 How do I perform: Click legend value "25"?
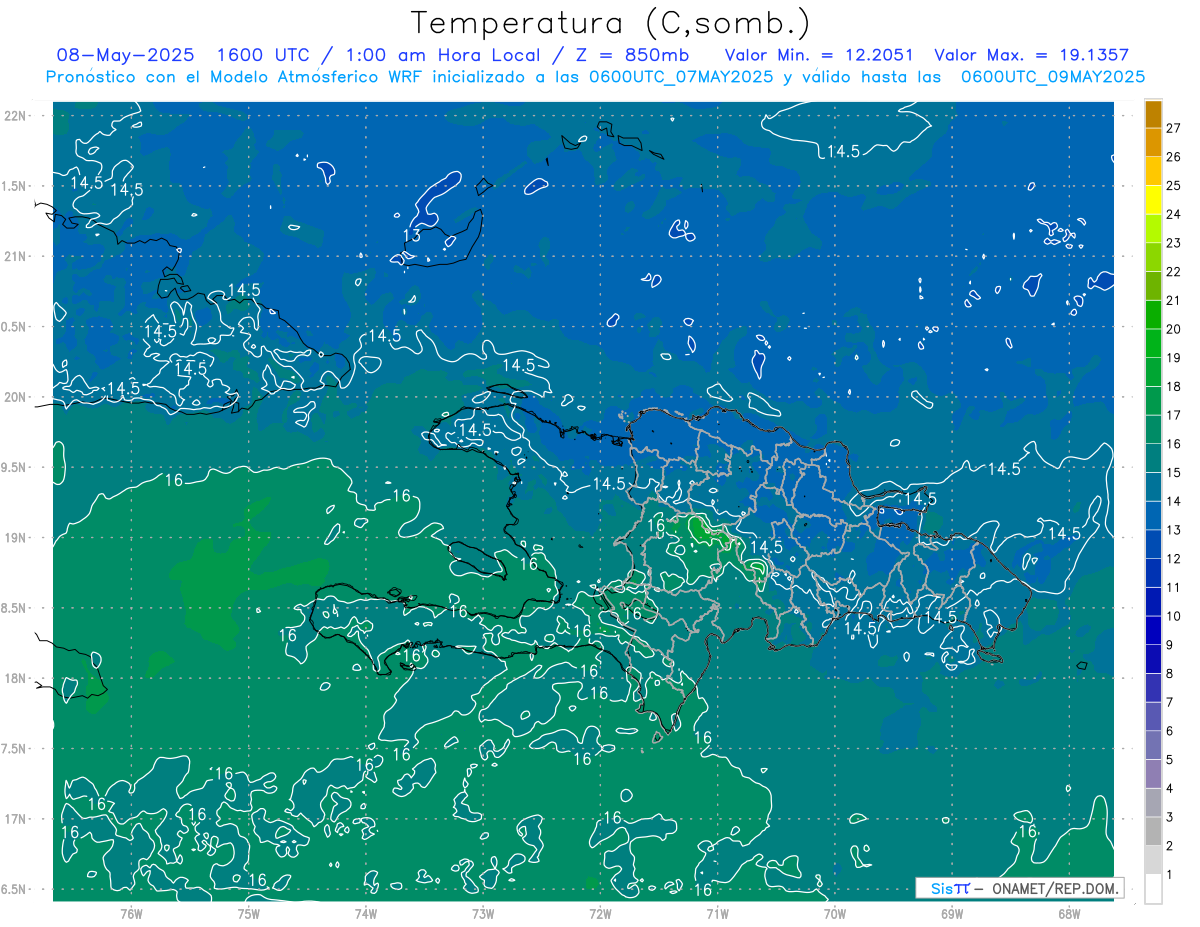click(x=1174, y=185)
